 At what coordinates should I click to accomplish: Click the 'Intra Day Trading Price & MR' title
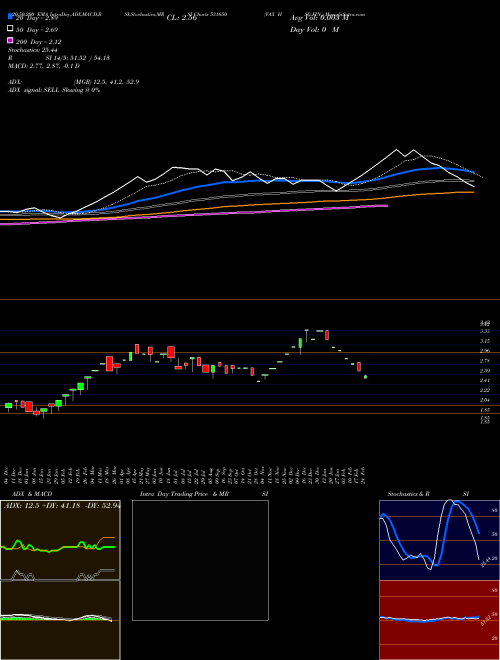tap(184, 494)
